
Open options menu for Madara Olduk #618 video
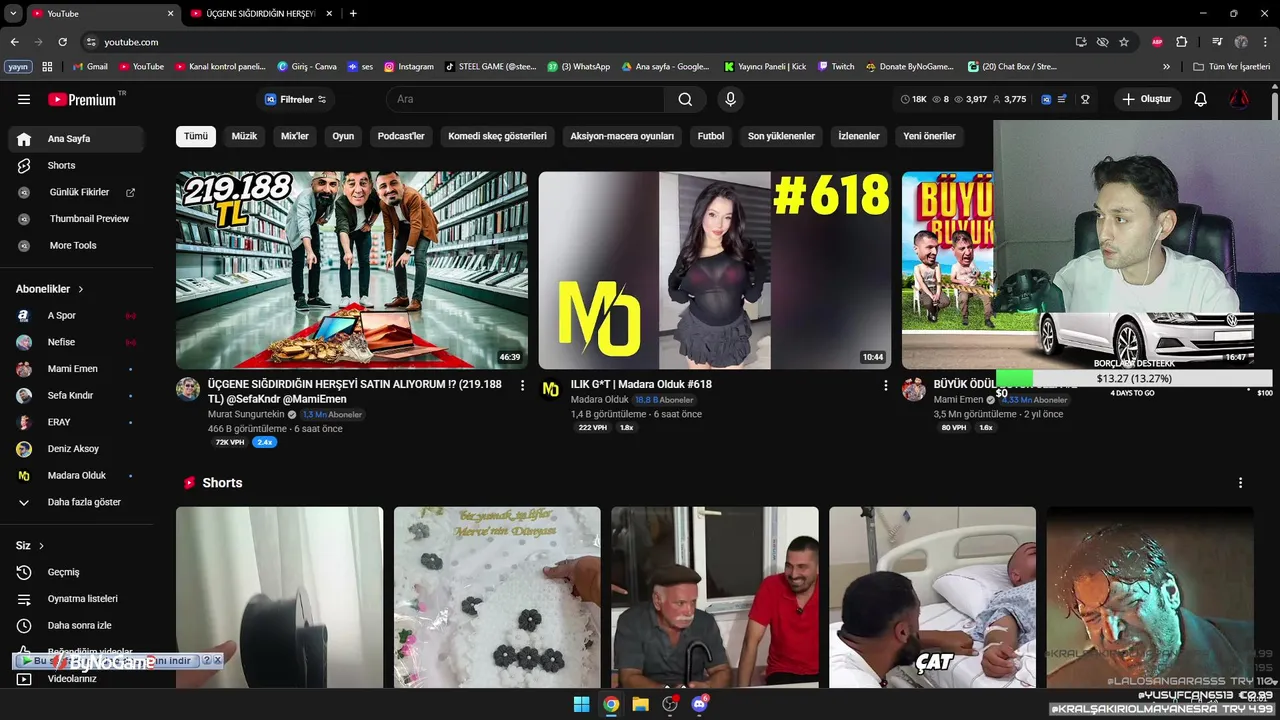coord(885,385)
